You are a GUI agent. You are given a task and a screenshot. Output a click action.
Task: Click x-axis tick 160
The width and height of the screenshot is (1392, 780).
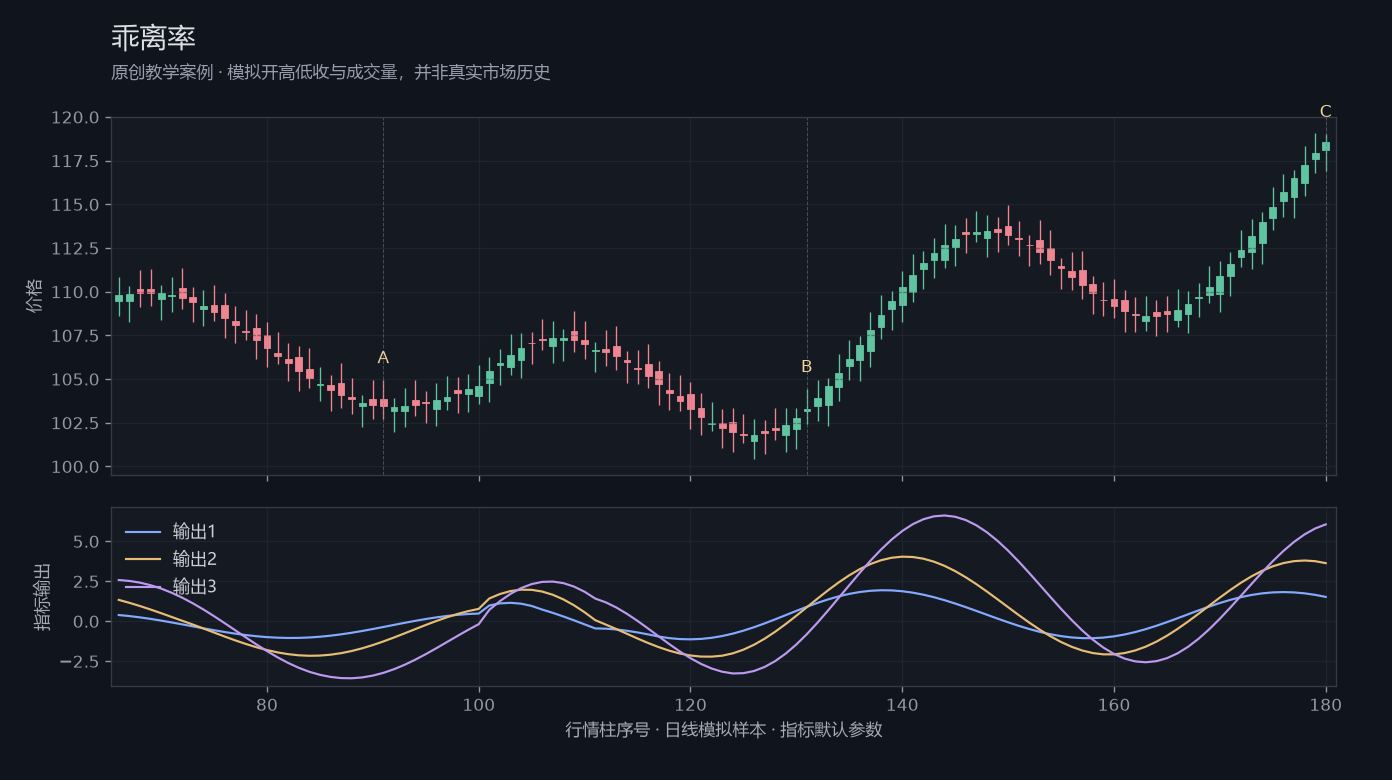[x=1114, y=704]
